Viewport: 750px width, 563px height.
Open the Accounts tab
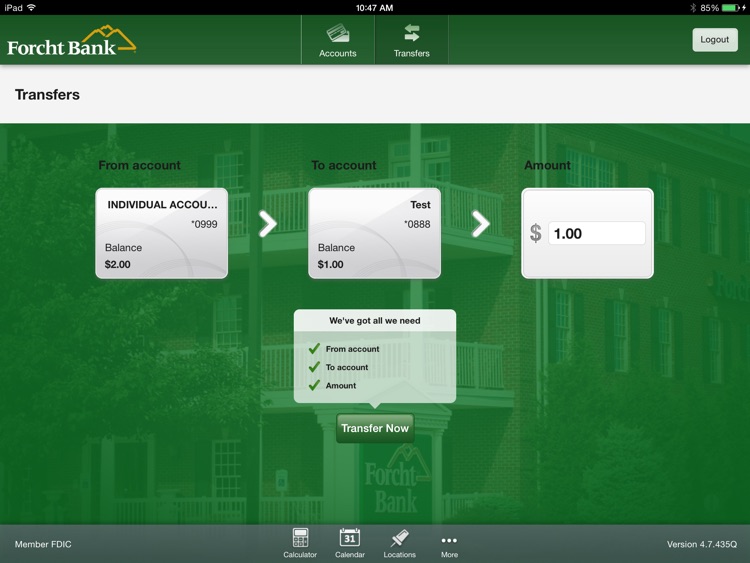pyautogui.click(x=338, y=40)
